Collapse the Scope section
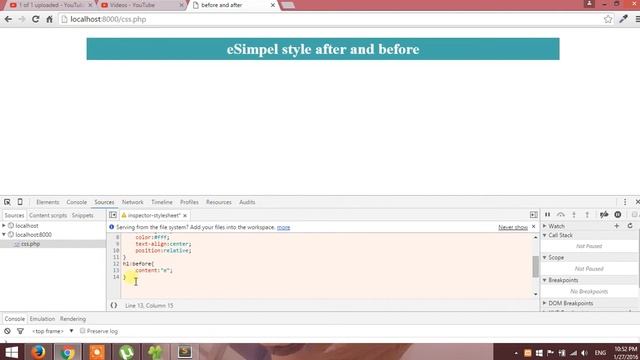The width and height of the screenshot is (640, 360). tap(544, 258)
